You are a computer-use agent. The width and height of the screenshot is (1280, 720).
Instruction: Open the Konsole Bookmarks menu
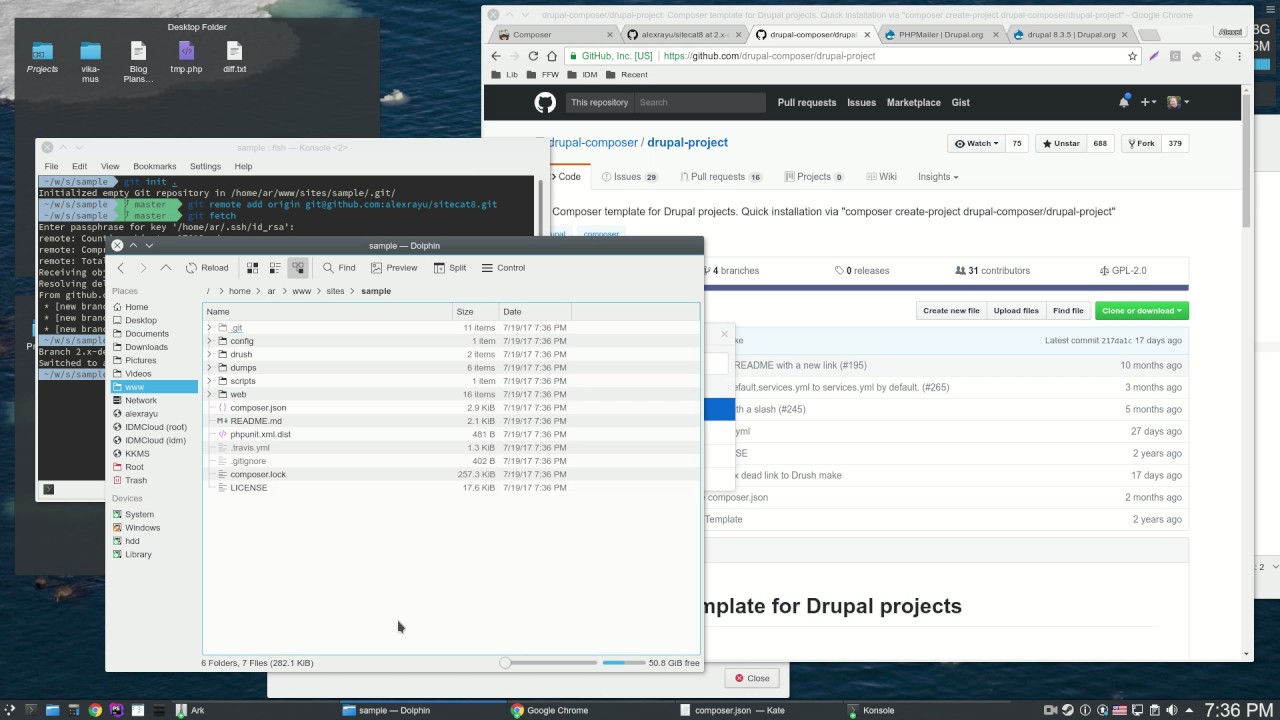155,166
